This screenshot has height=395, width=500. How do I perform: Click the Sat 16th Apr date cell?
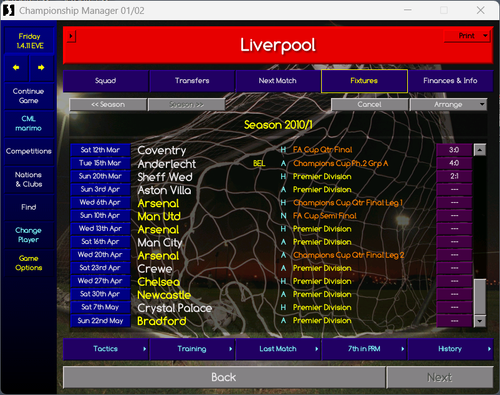[x=100, y=242]
